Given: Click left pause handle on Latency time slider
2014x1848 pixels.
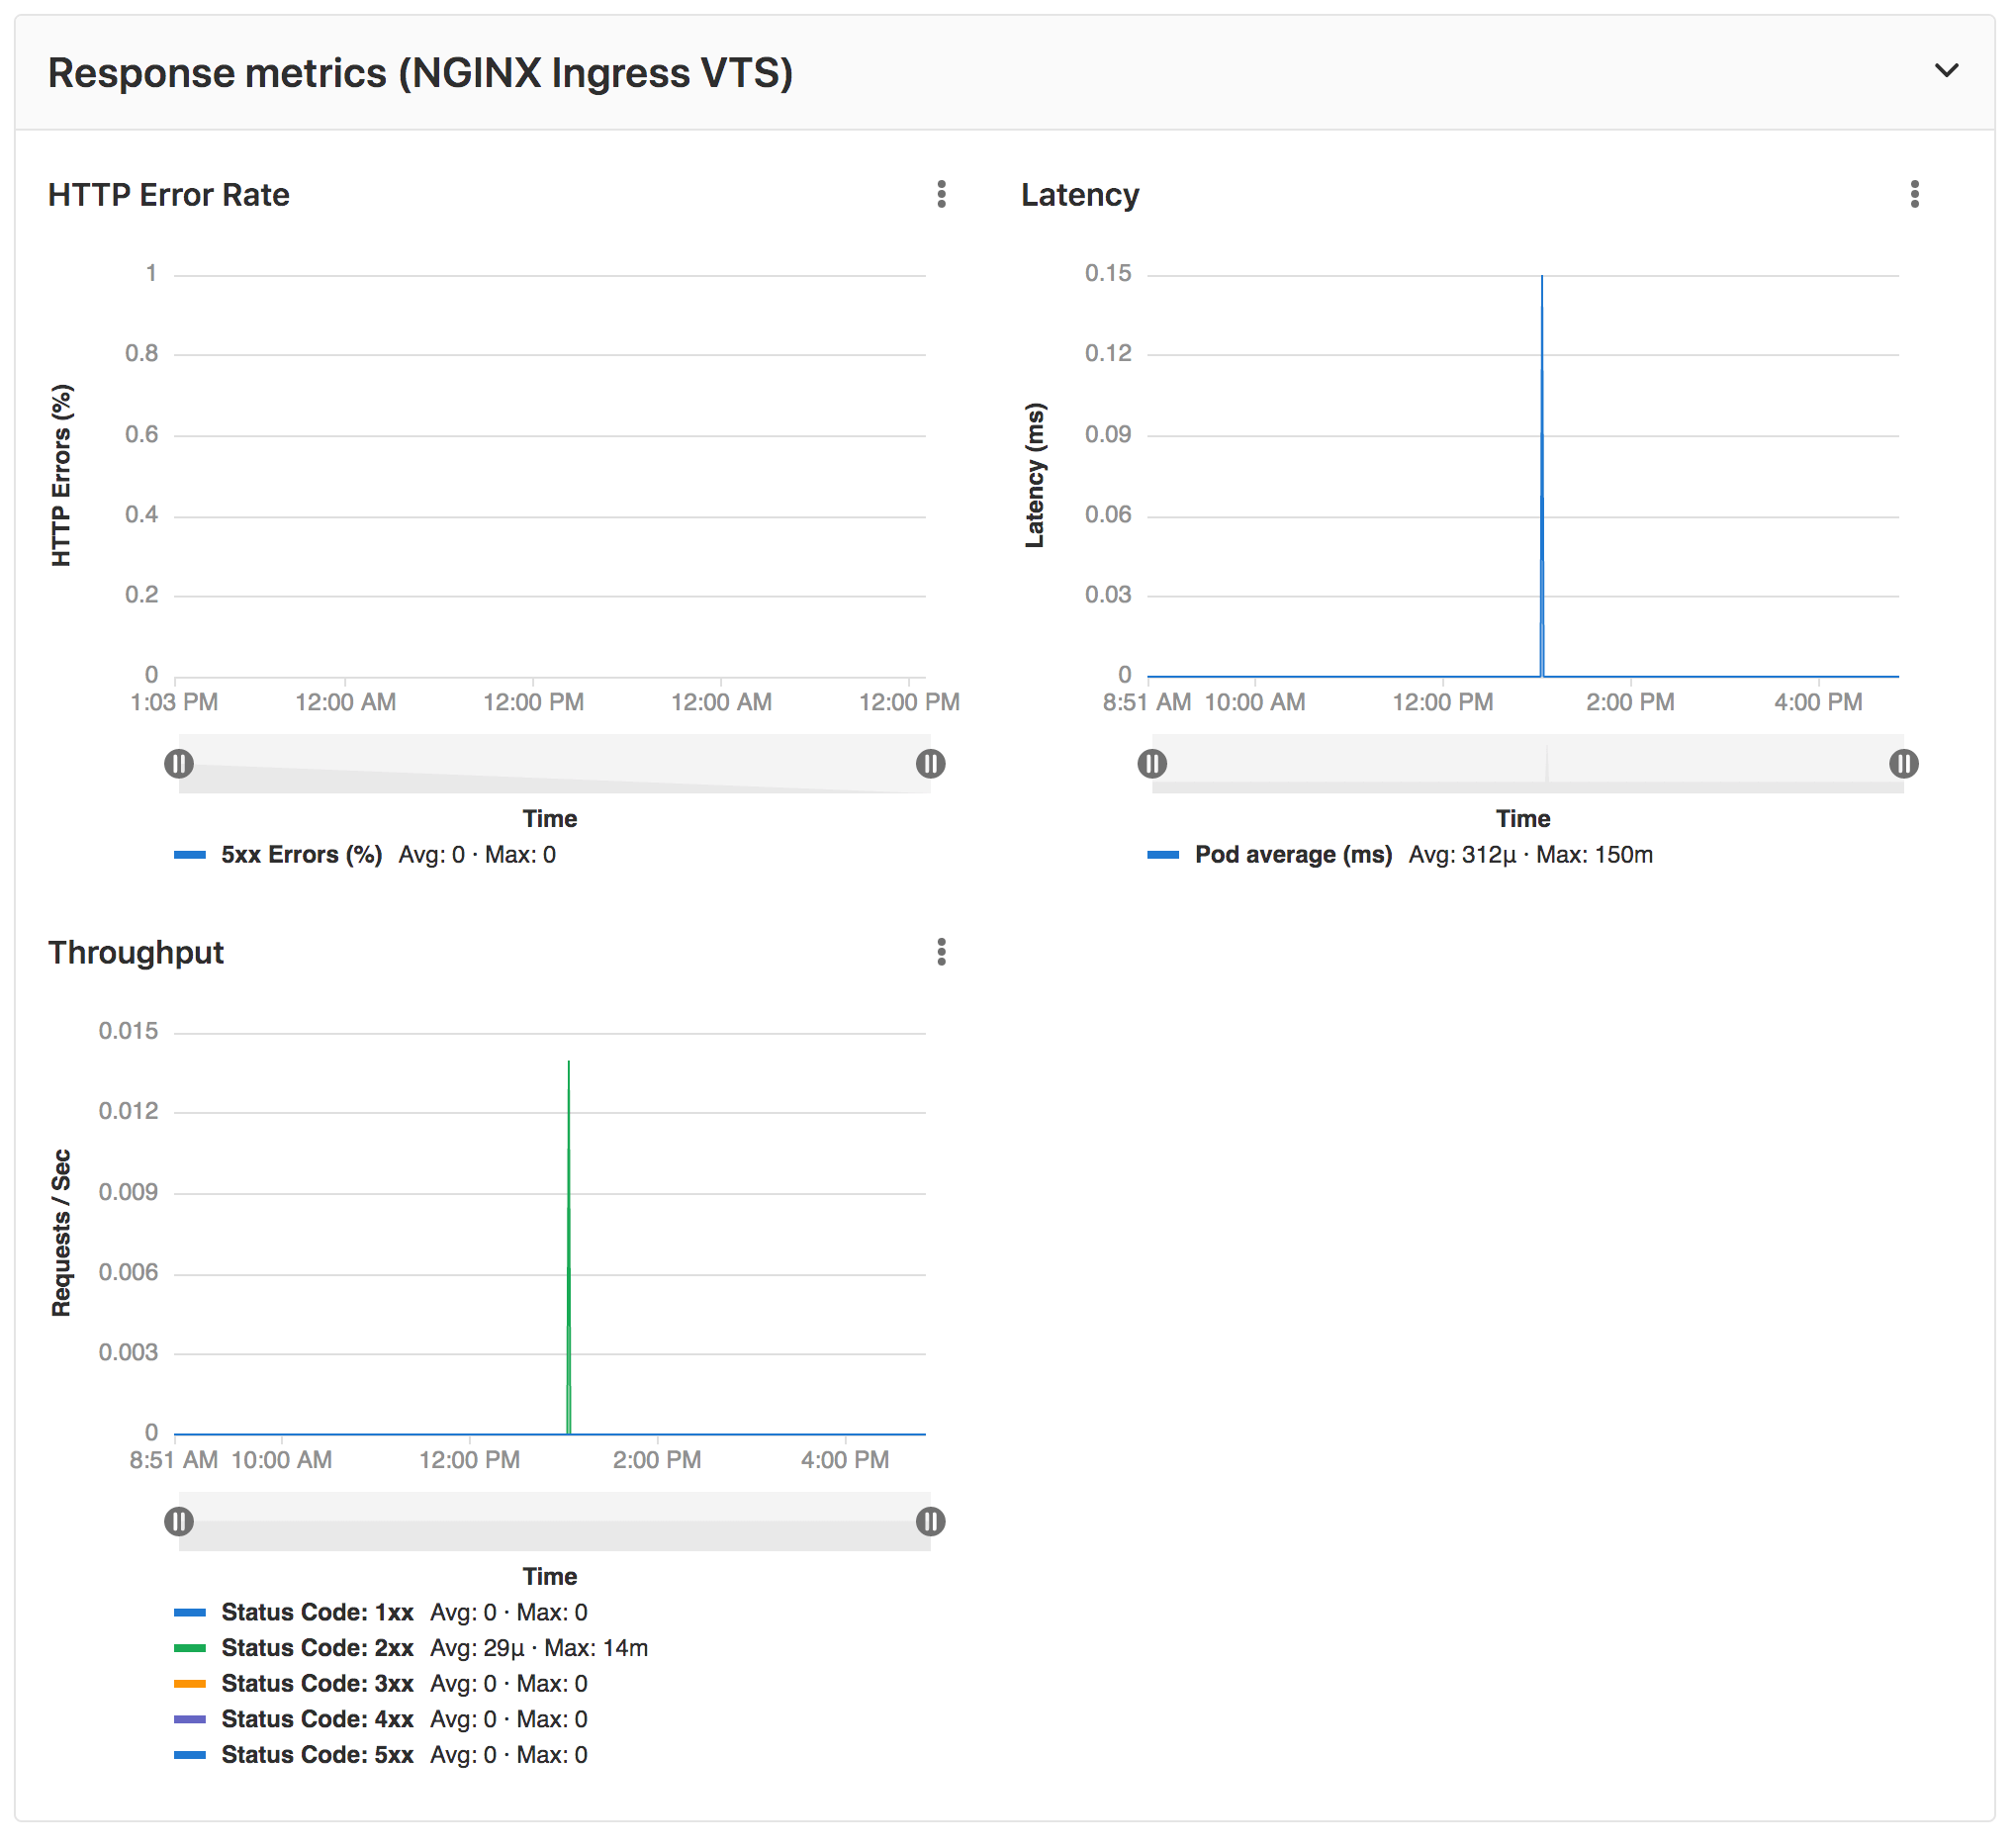Looking at the screenshot, I should 1152,765.
